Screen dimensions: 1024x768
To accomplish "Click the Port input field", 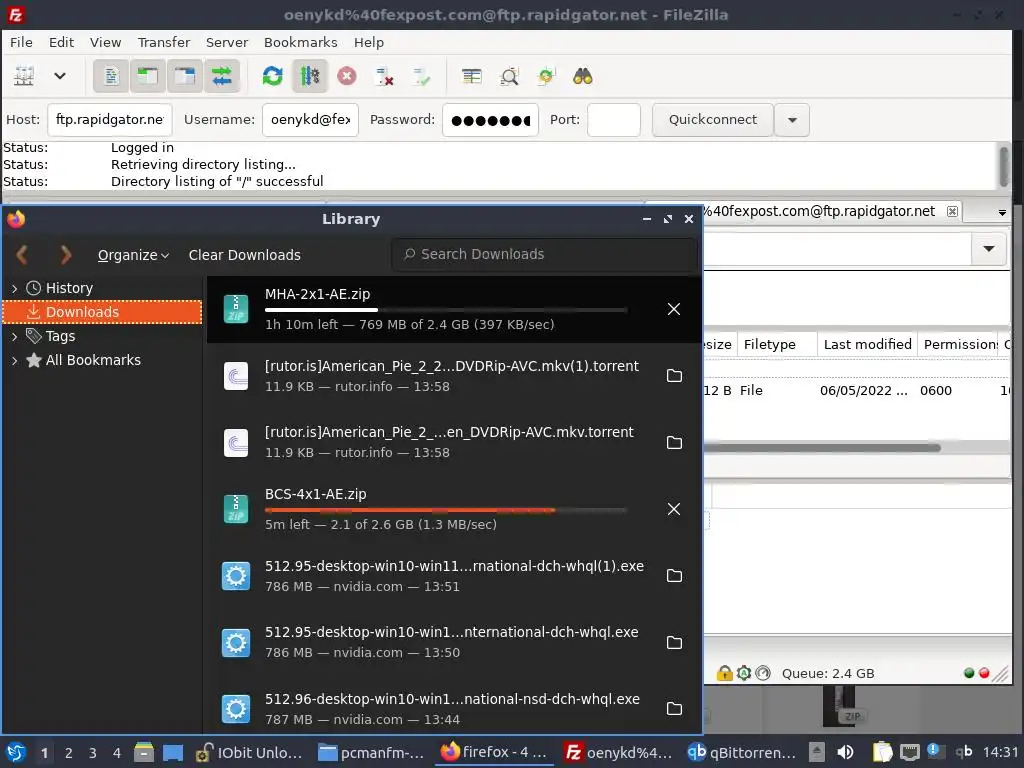I will pos(613,120).
